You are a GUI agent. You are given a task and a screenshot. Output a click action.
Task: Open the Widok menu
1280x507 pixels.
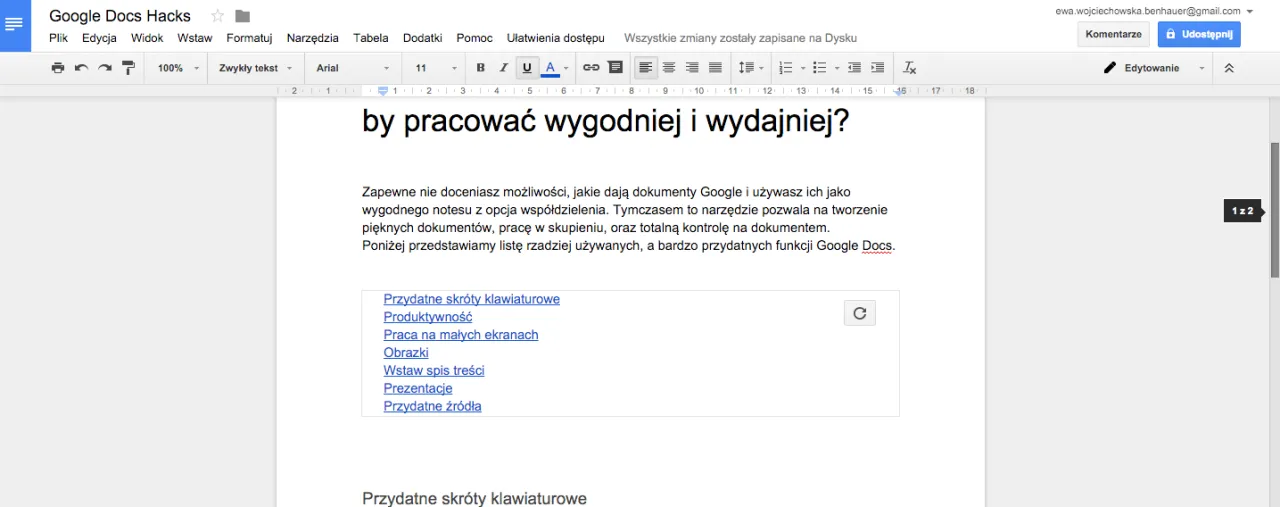point(147,38)
